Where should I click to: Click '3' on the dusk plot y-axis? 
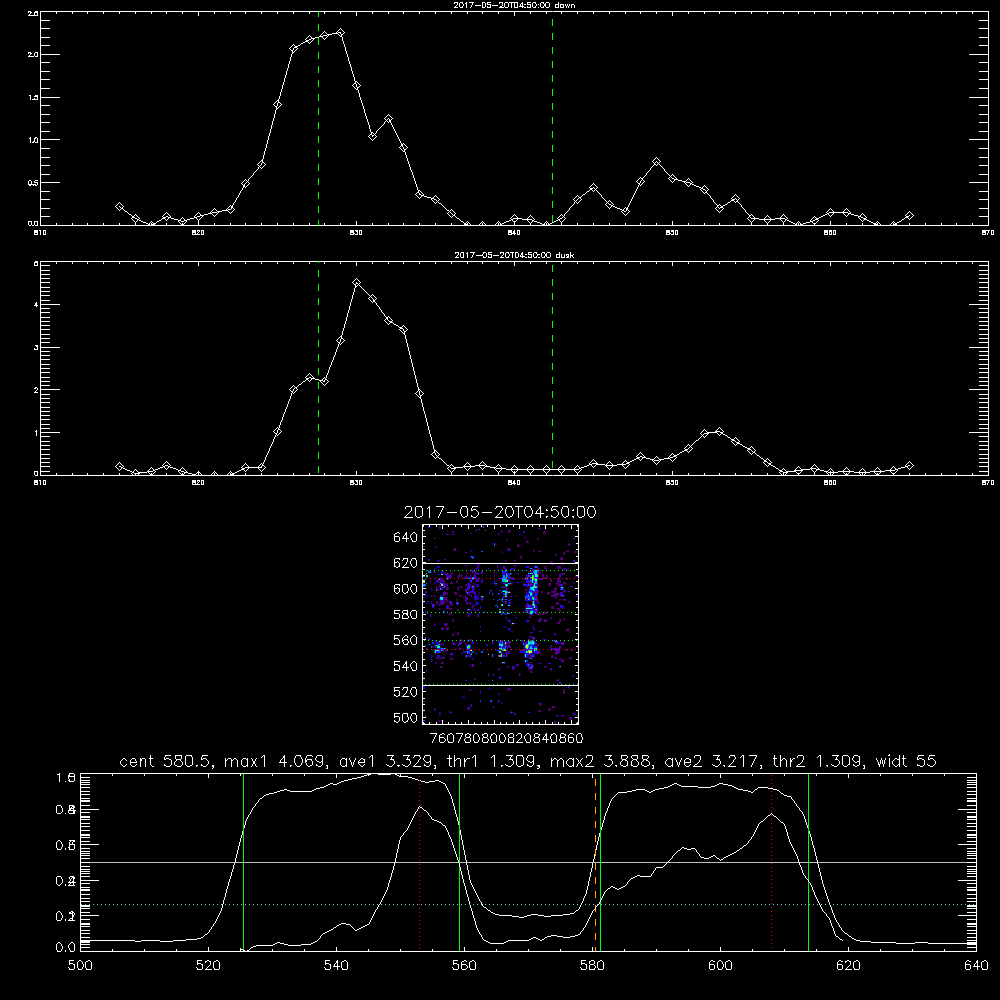(36, 348)
